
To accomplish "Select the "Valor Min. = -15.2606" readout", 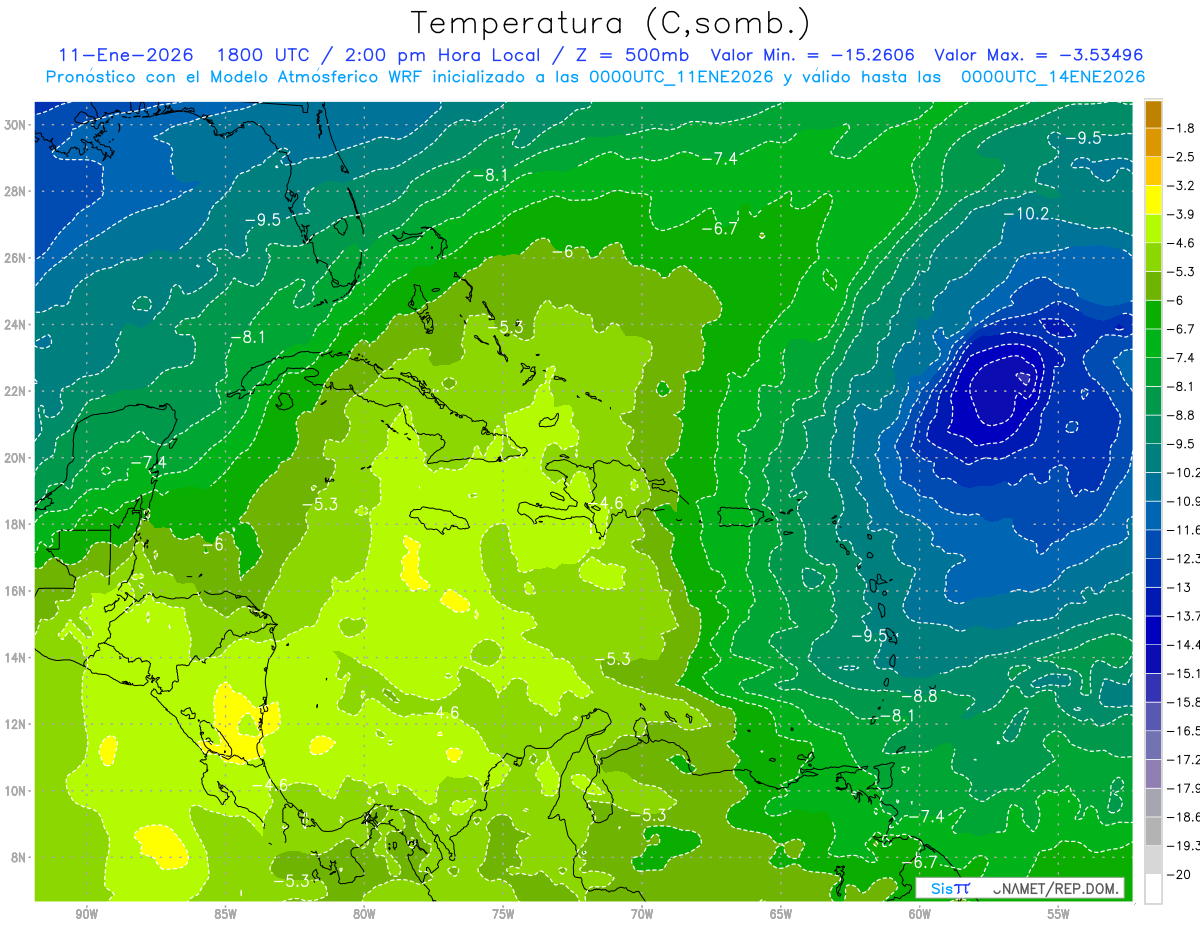I will point(812,55).
